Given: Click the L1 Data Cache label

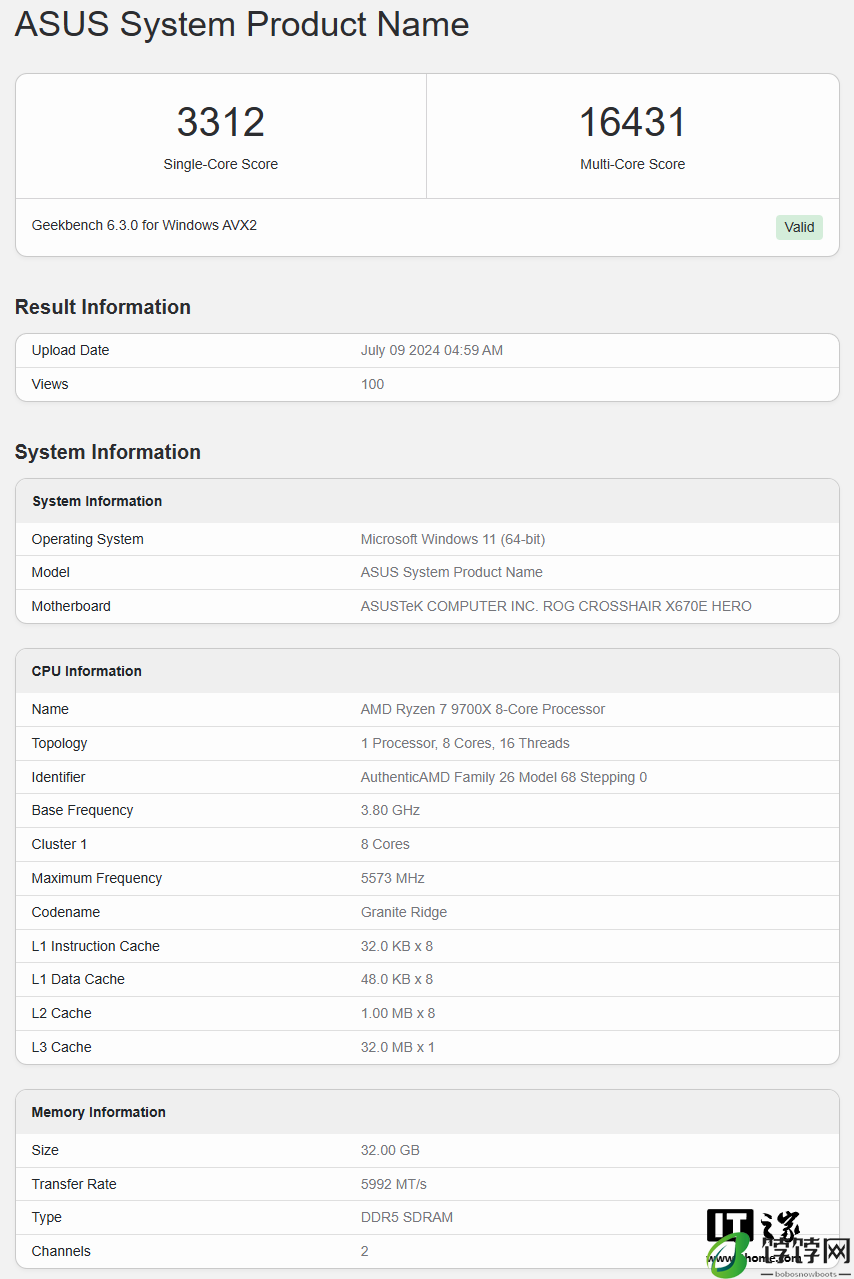Looking at the screenshot, I should tap(78, 979).
